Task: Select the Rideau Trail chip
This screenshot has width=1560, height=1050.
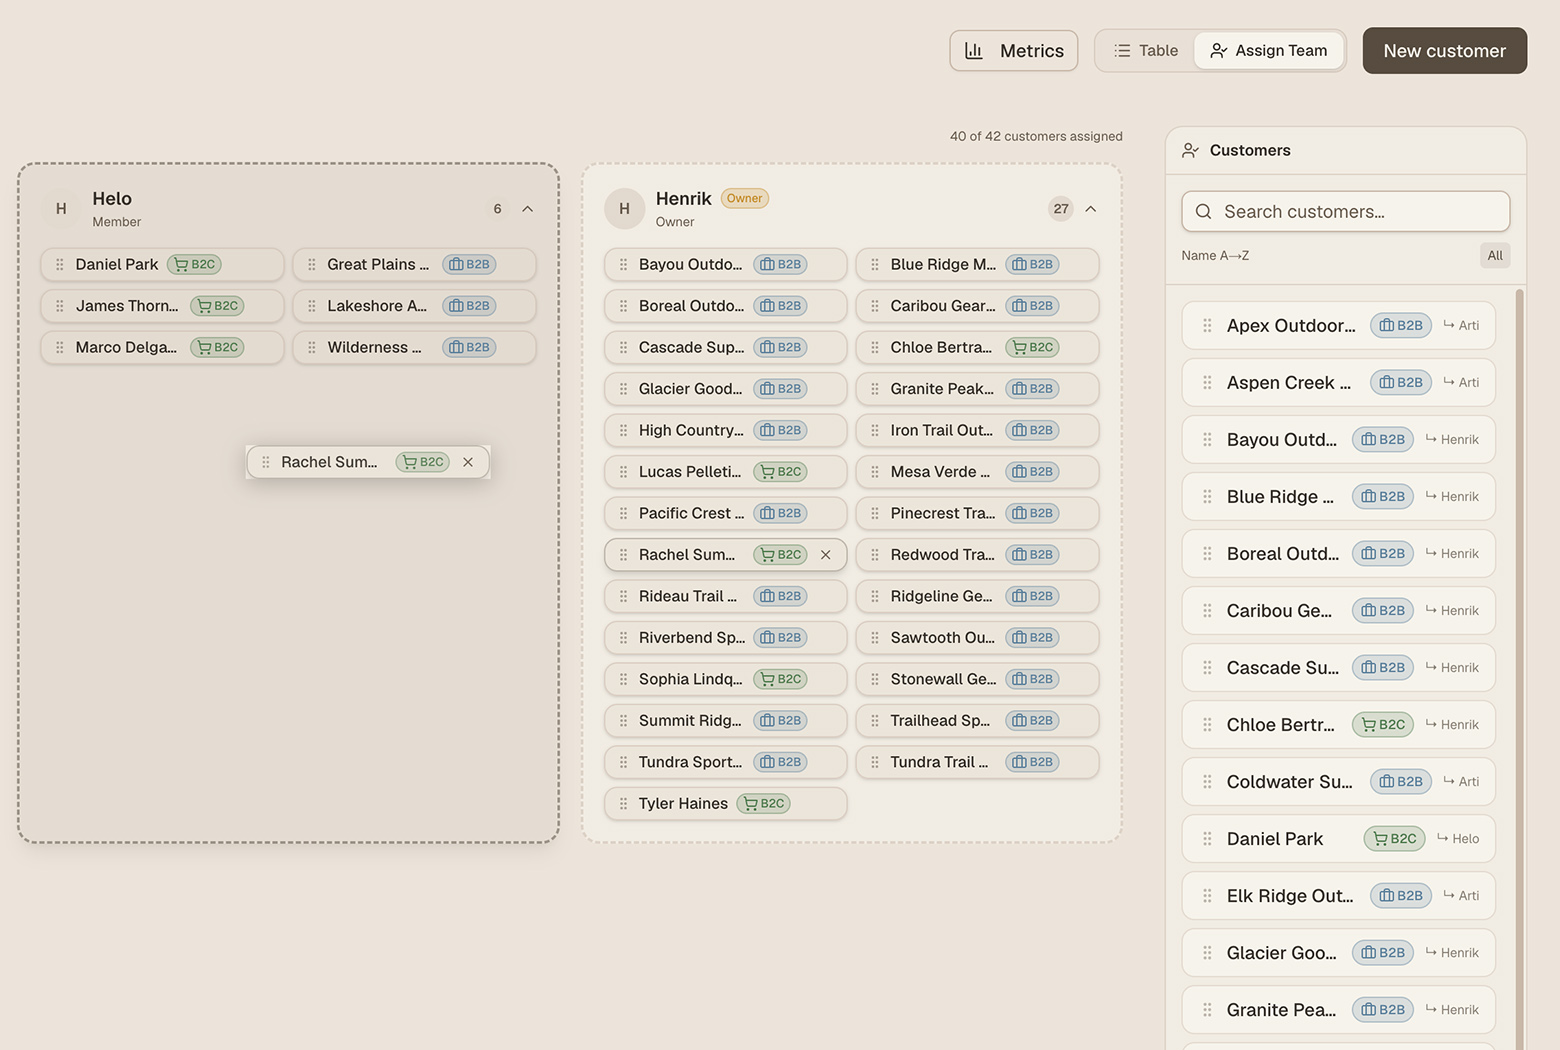Action: pyautogui.click(x=725, y=597)
